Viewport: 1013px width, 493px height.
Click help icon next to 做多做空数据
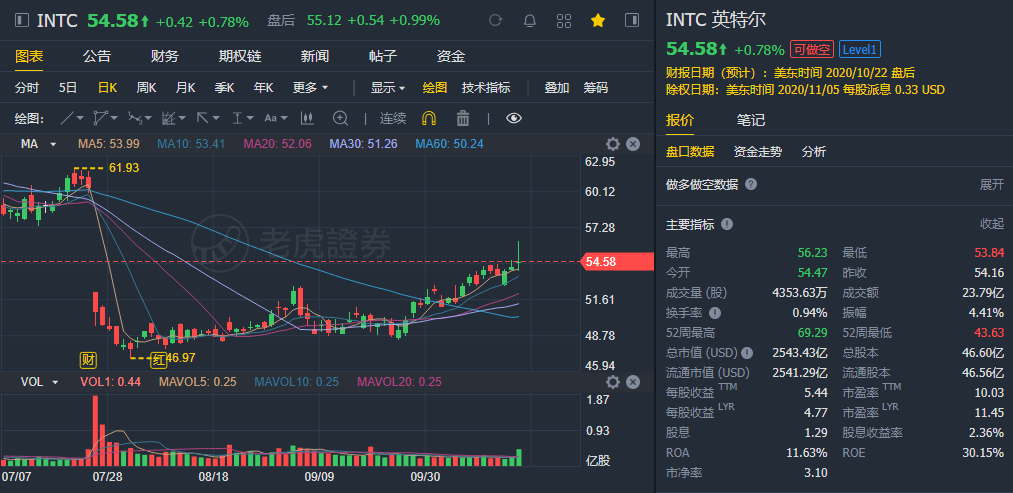[x=751, y=184]
